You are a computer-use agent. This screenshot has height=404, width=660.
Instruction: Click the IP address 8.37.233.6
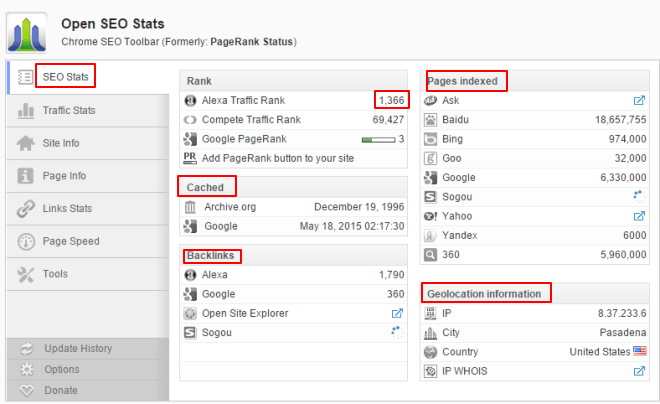[x=622, y=313]
